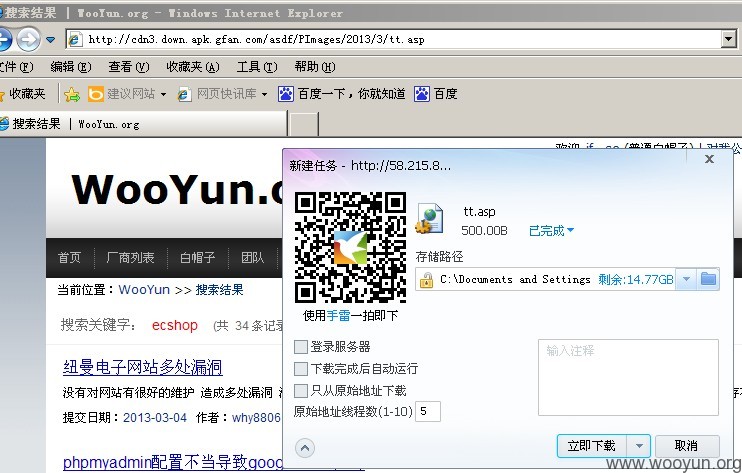Open a new blank tab
The width and height of the screenshot is (742, 473).
pyautogui.click(x=303, y=124)
